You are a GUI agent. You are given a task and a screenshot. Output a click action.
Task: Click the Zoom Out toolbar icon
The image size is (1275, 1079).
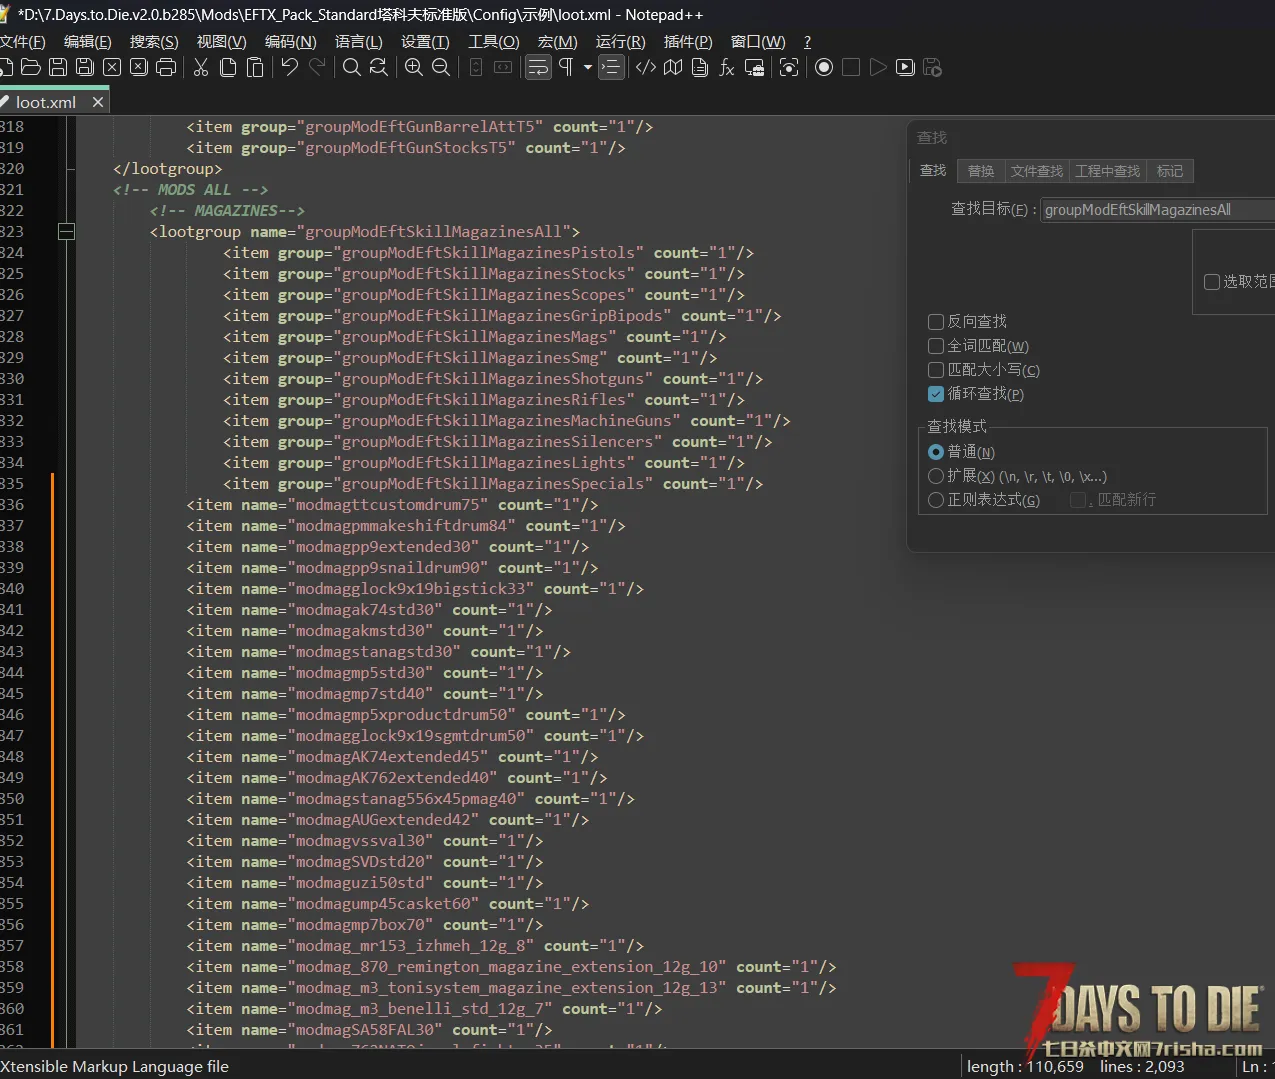click(441, 67)
